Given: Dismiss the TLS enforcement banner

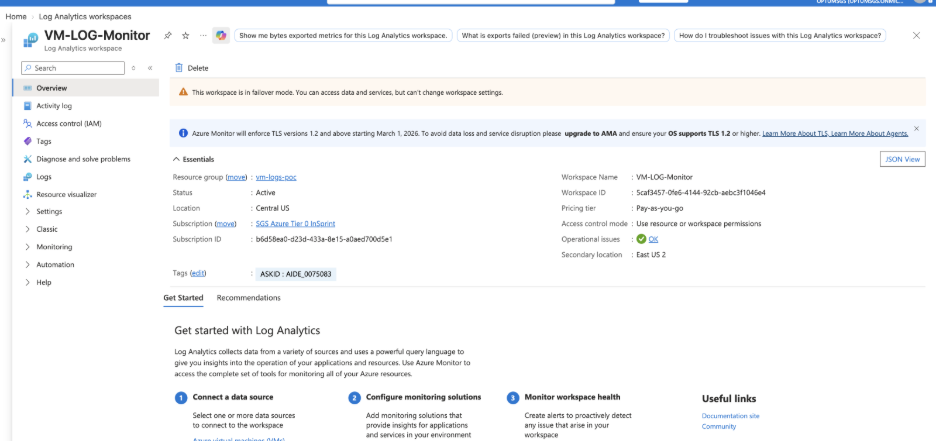Looking at the screenshot, I should click(x=916, y=128).
